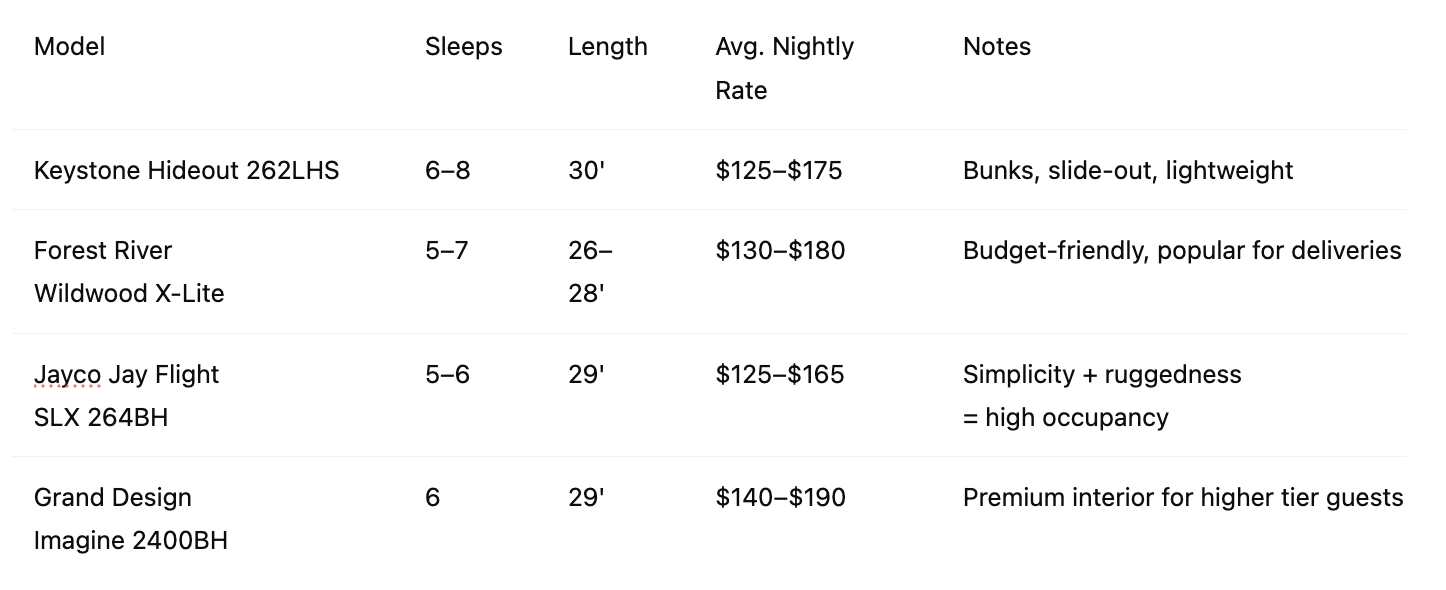Screen dimensions: 1446x590
Task: Select the 26–28' length cell
Action: (x=591, y=272)
